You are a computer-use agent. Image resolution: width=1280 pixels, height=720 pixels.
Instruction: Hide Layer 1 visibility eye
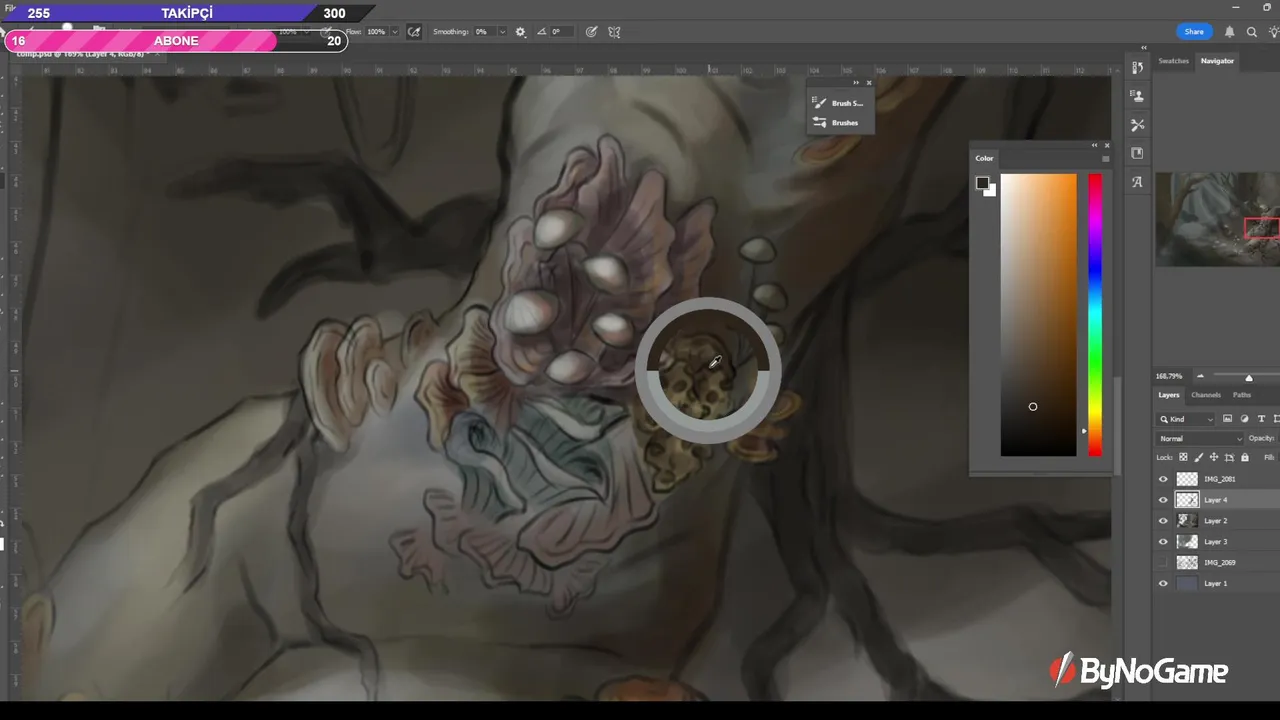point(1162,583)
